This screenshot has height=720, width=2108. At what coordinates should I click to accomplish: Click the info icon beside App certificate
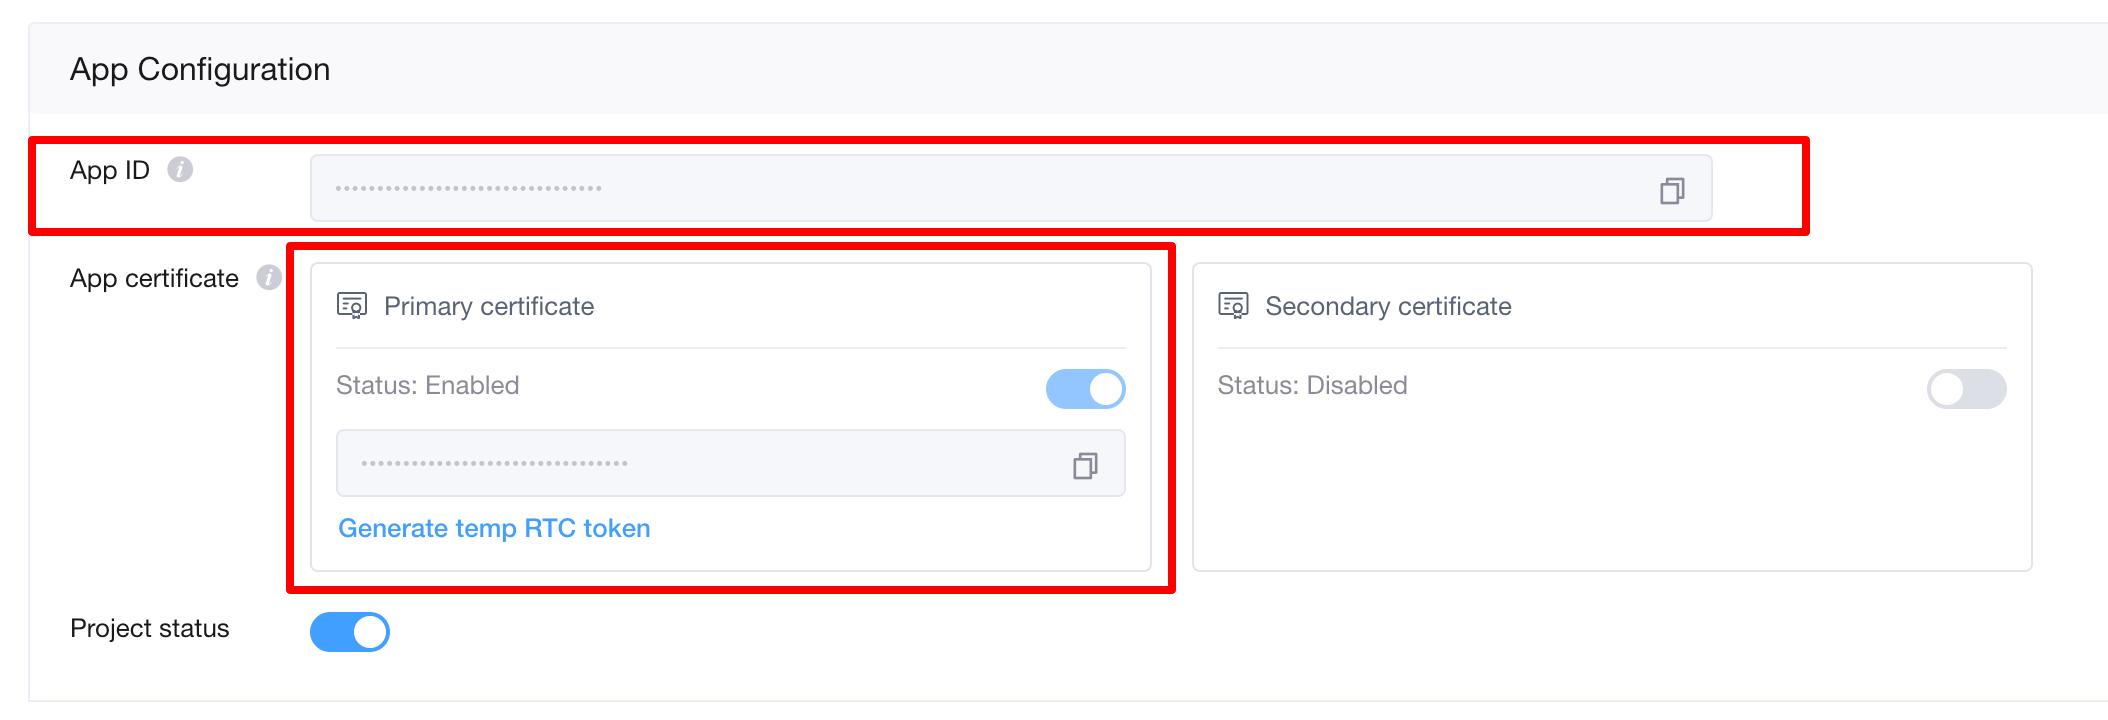268,278
